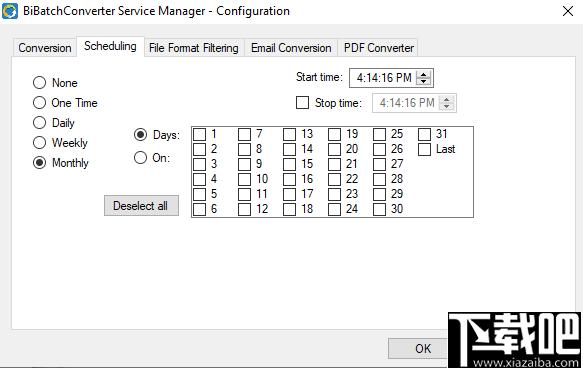This screenshot has width=583, height=368.
Task: Check day 3 checkbox
Action: 199,164
